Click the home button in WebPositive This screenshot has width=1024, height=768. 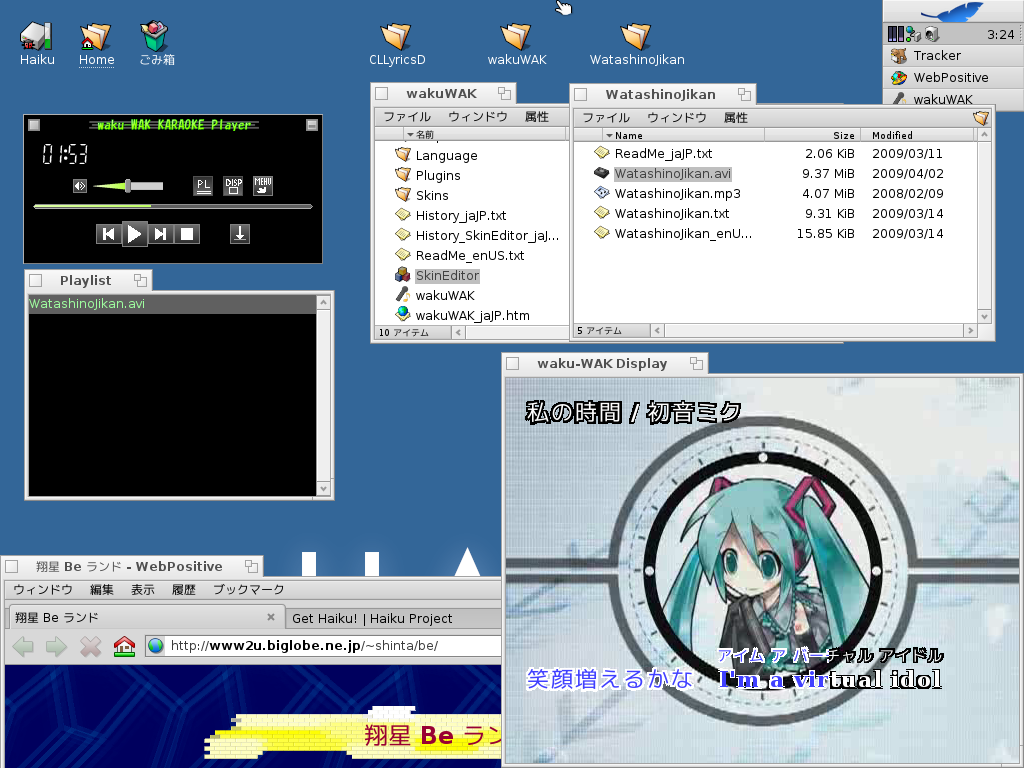(124, 647)
